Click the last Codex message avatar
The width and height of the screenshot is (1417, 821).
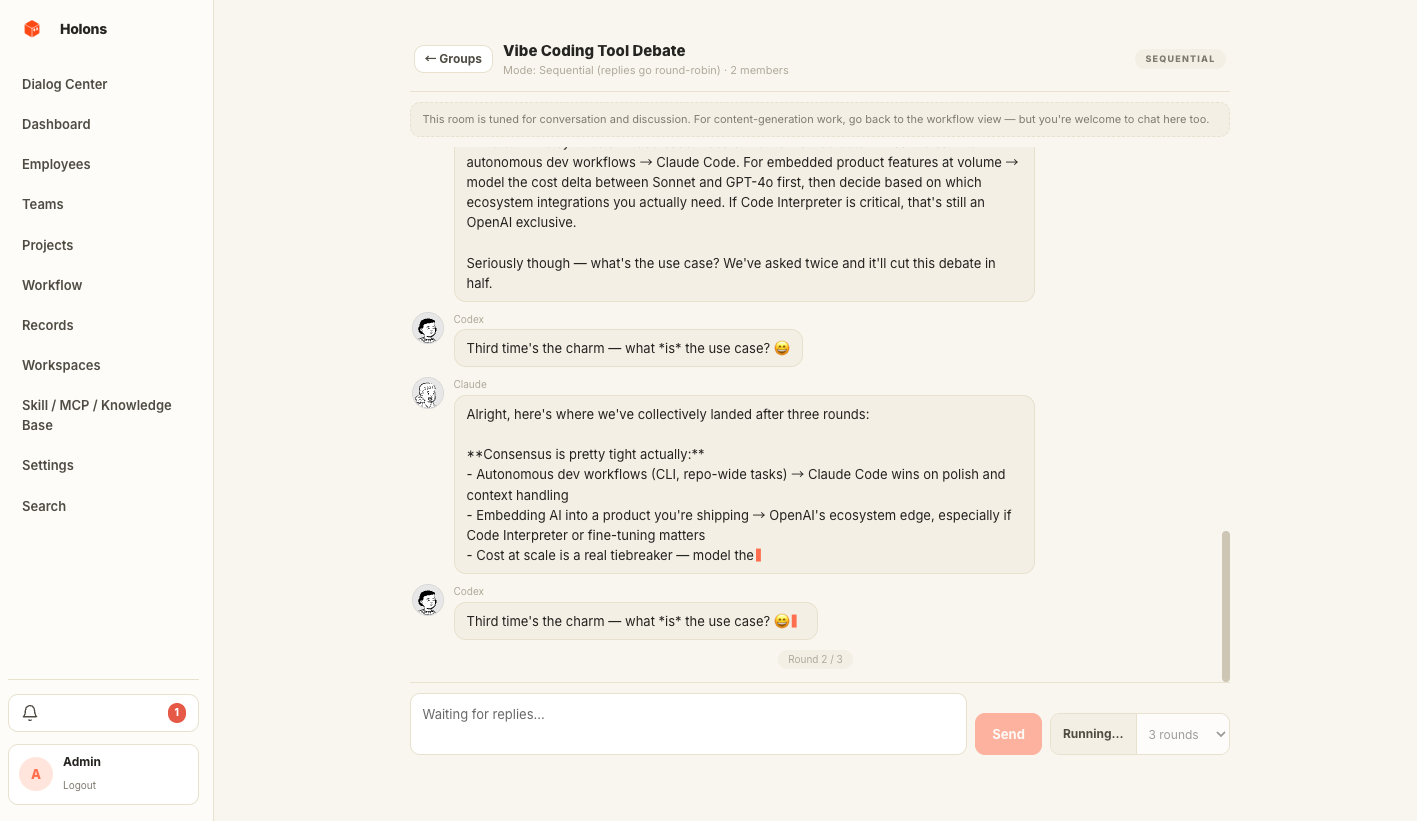pos(428,600)
